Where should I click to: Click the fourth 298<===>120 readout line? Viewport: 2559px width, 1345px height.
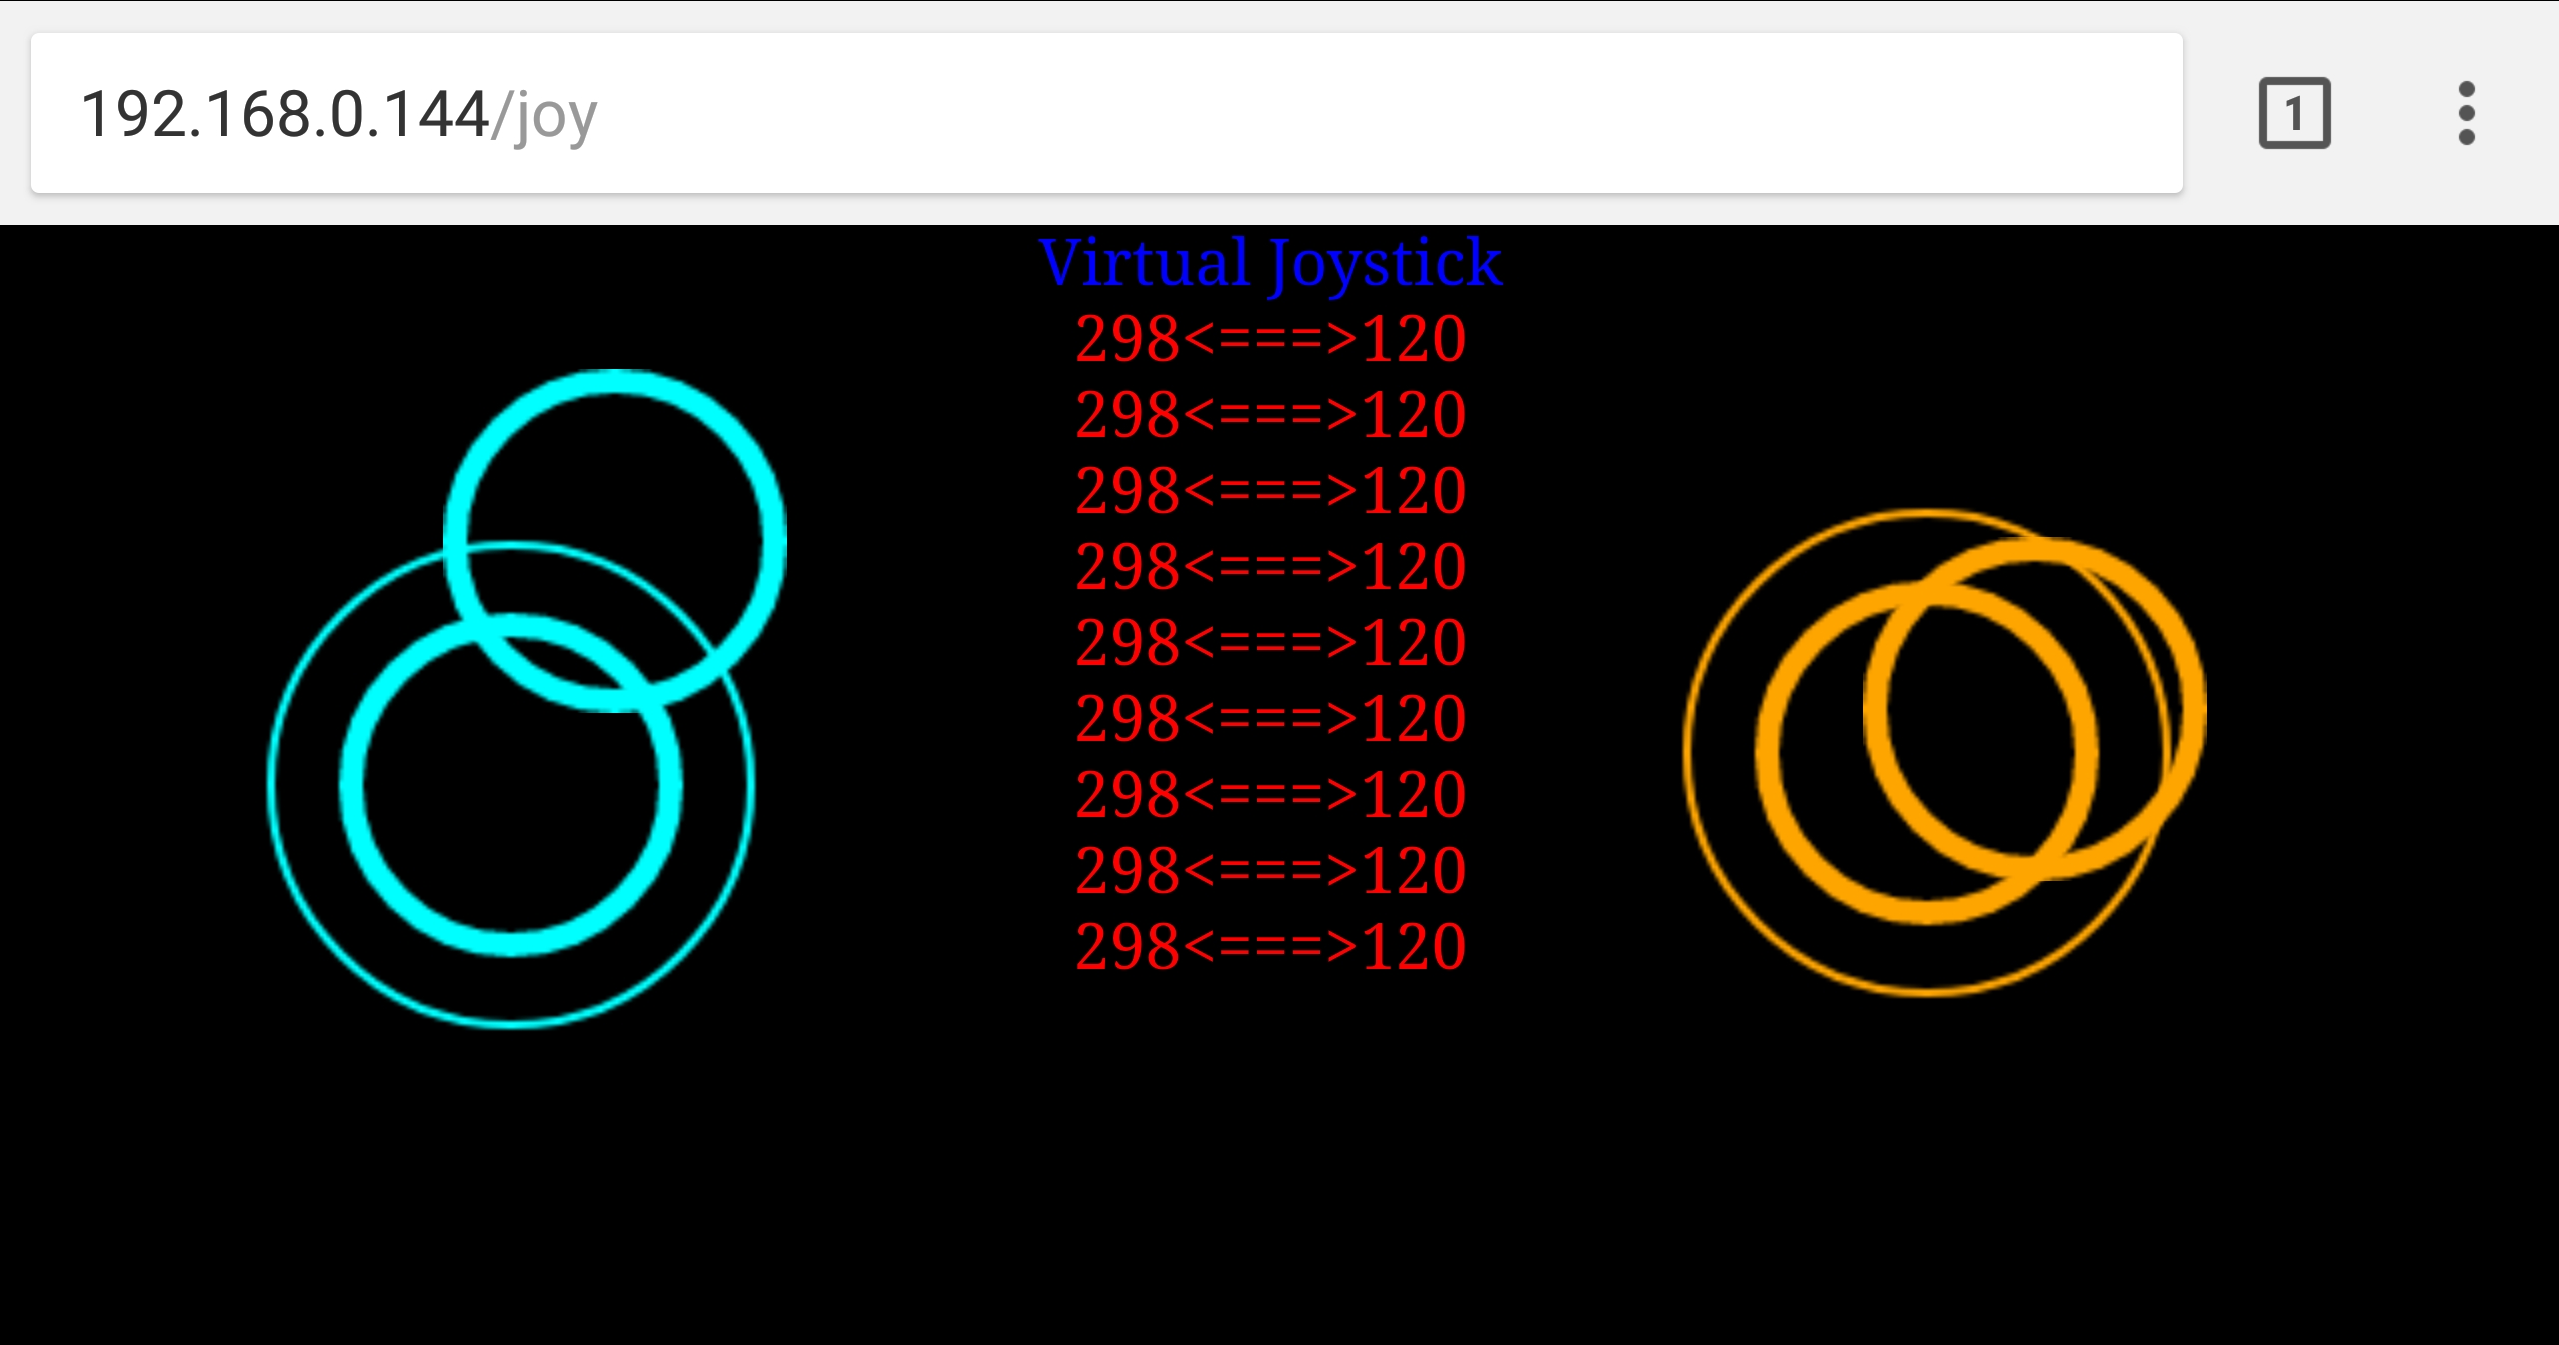tap(1270, 567)
